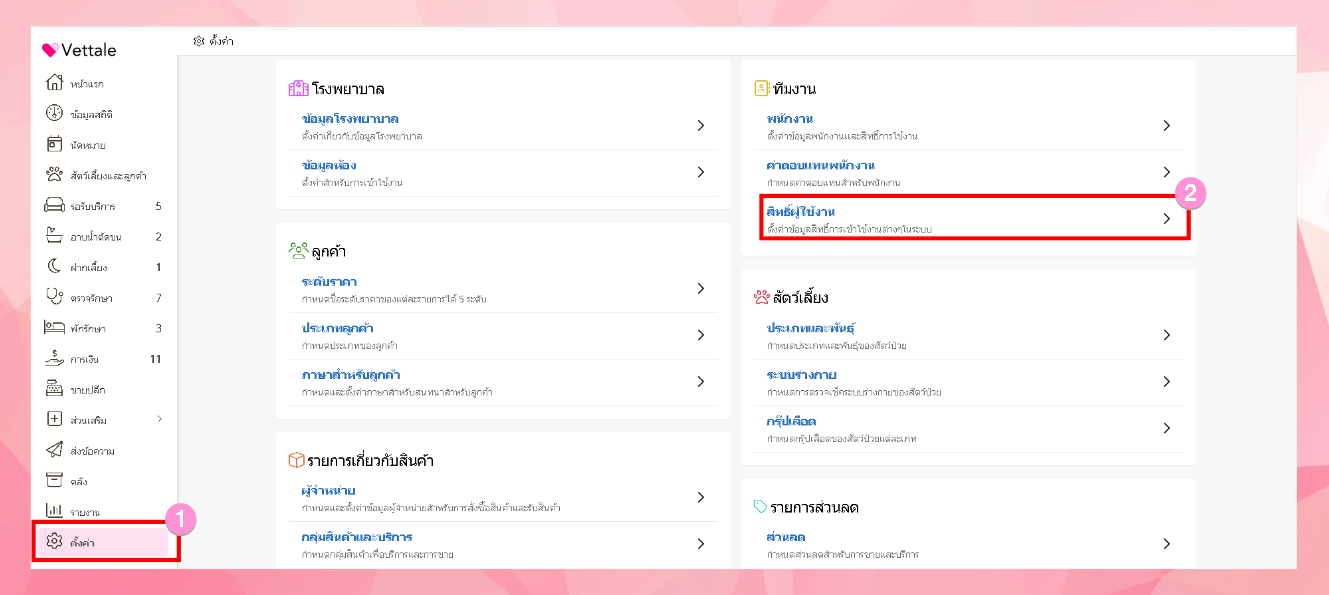Open reports via the bar chart icon

(x=55, y=511)
